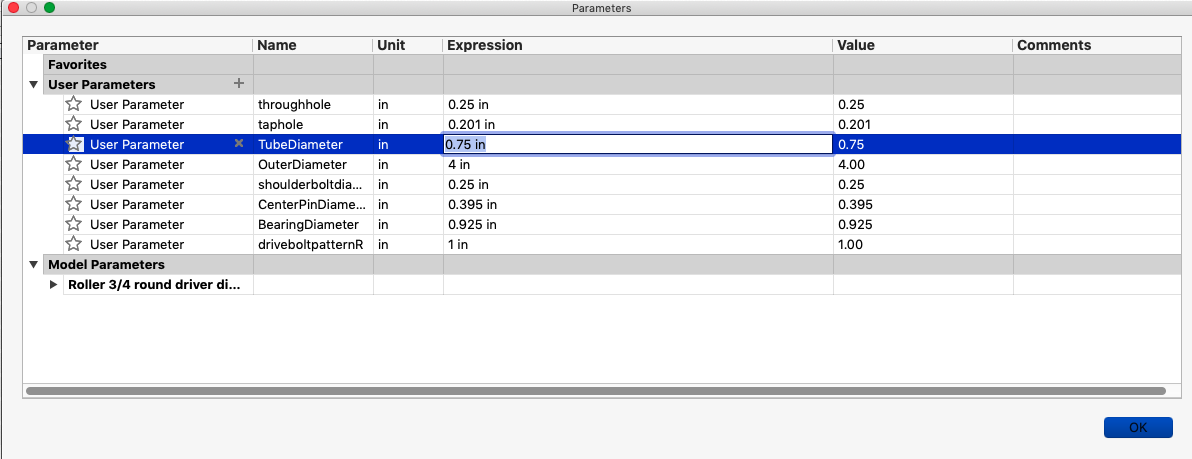Click the Favorites row in the parameter list
Viewport: 1192px width, 459px height.
click(77, 64)
